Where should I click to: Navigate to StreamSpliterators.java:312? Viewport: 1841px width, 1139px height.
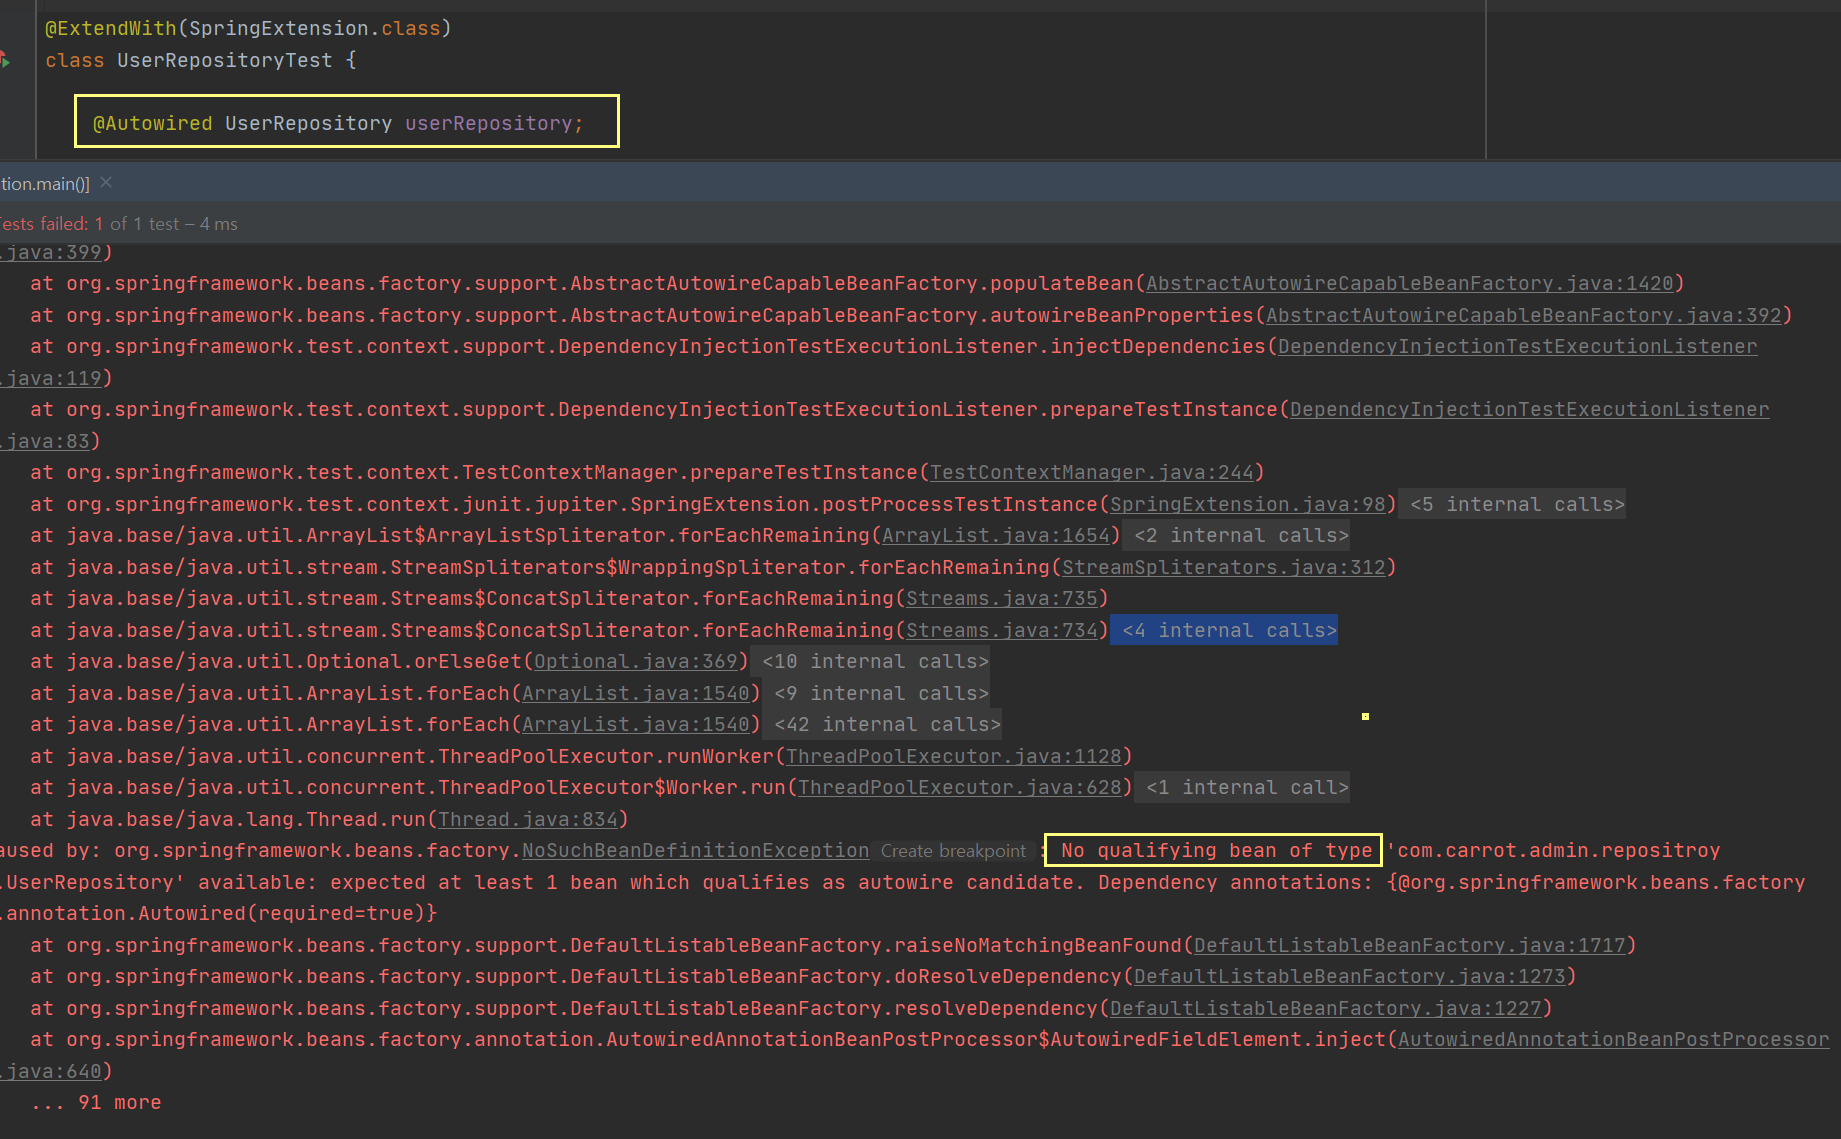(x=1224, y=568)
